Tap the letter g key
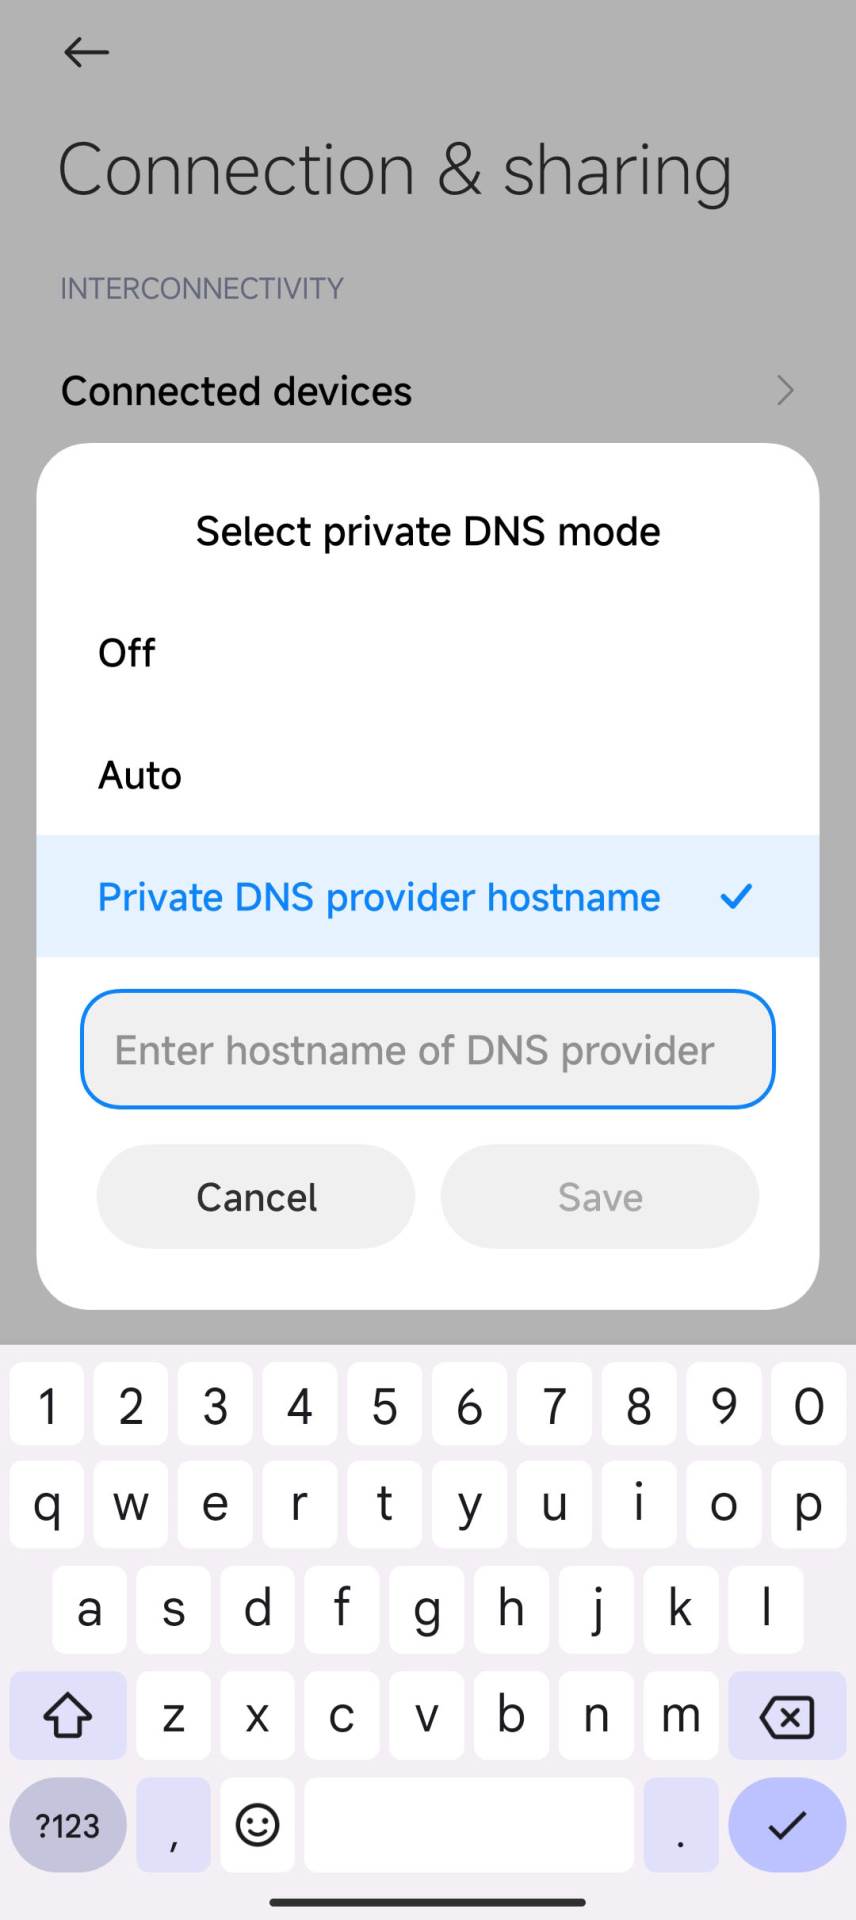 (427, 1610)
